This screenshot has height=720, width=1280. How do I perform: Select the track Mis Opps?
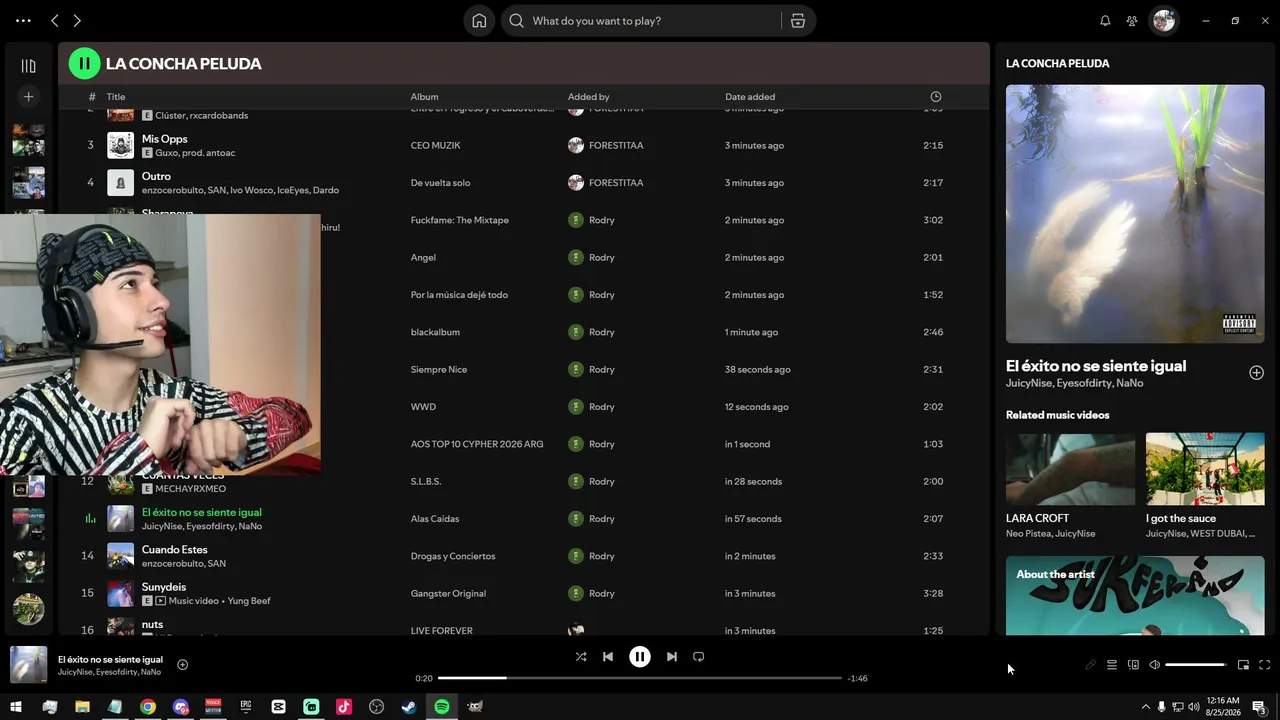point(164,139)
